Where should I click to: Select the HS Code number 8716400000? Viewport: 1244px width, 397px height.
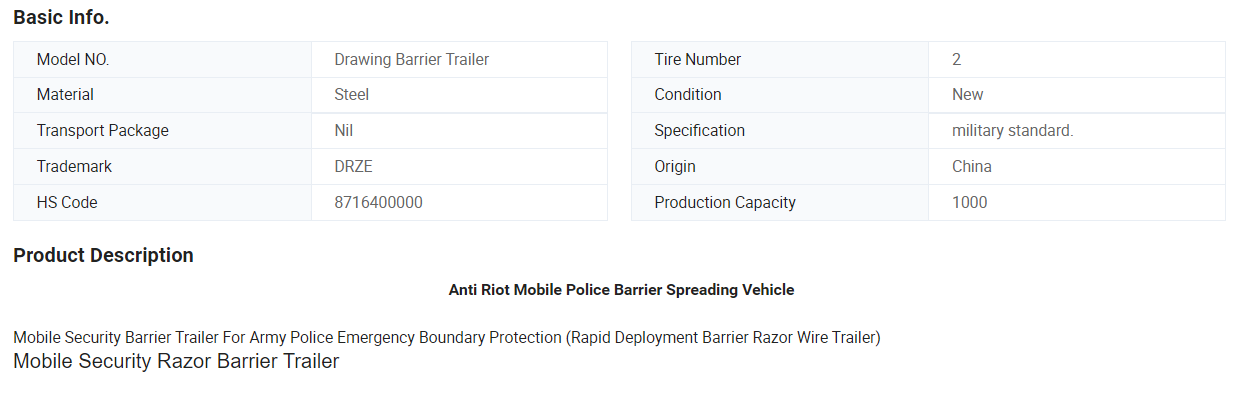tap(379, 203)
